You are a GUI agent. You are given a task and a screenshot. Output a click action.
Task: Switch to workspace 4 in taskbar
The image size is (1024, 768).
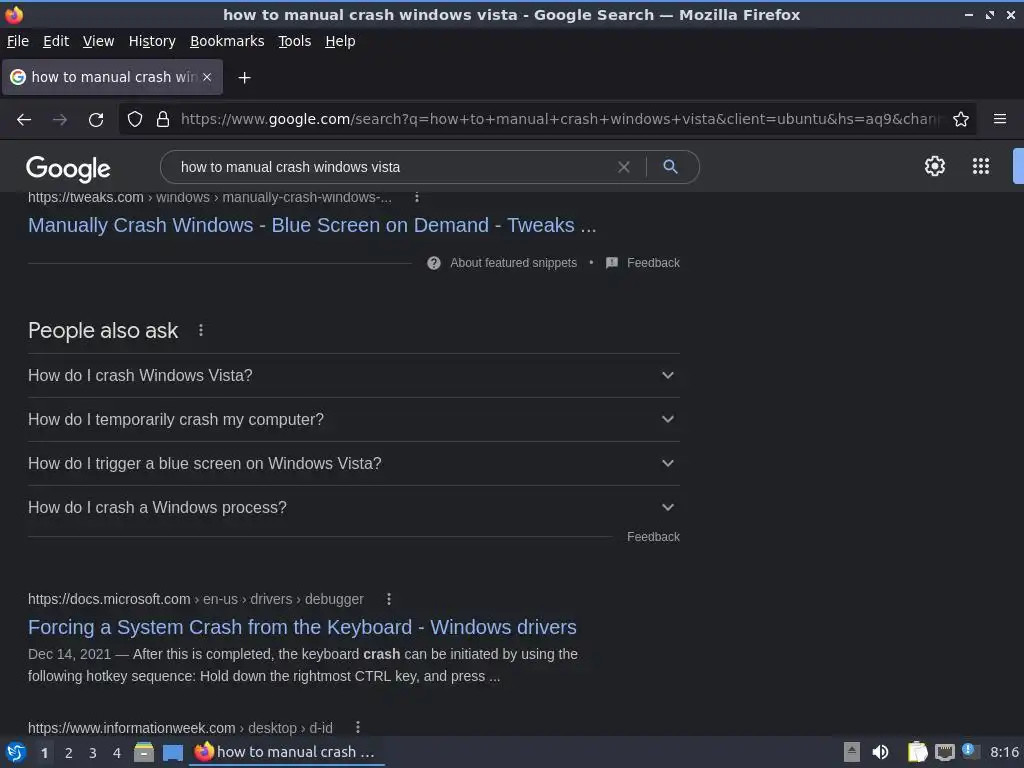(x=117, y=753)
